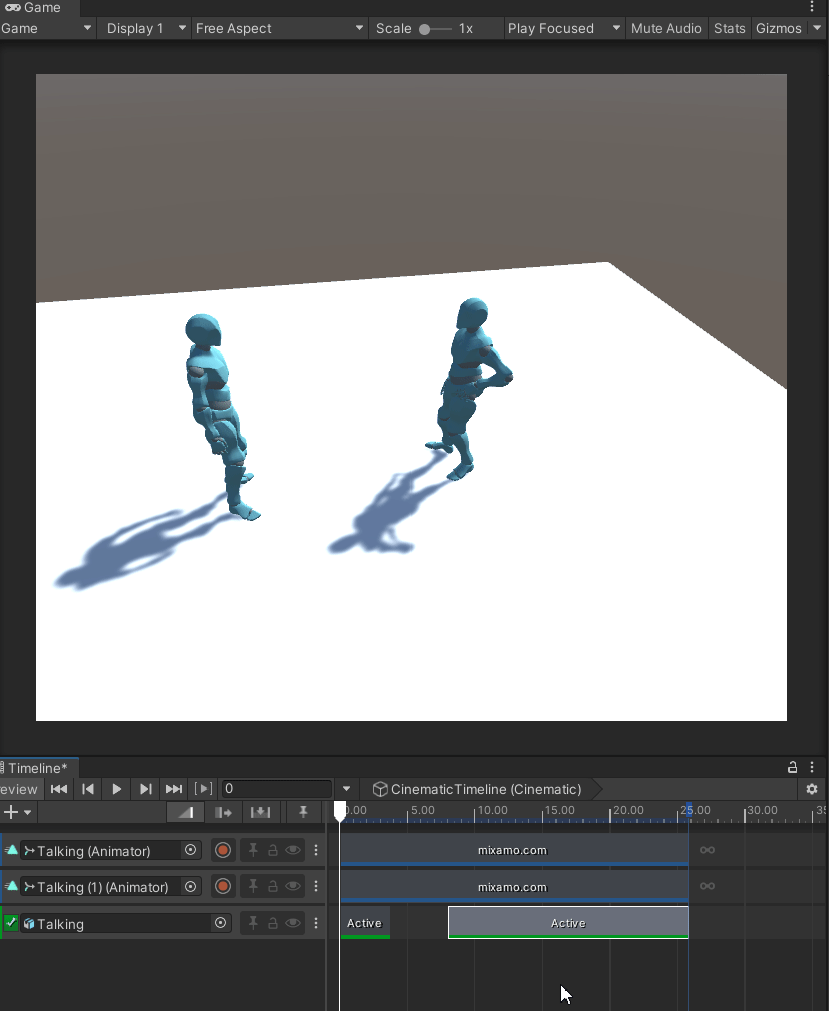Switch to the Game tab
Viewport: 829px width, 1011px height.
(34, 7)
